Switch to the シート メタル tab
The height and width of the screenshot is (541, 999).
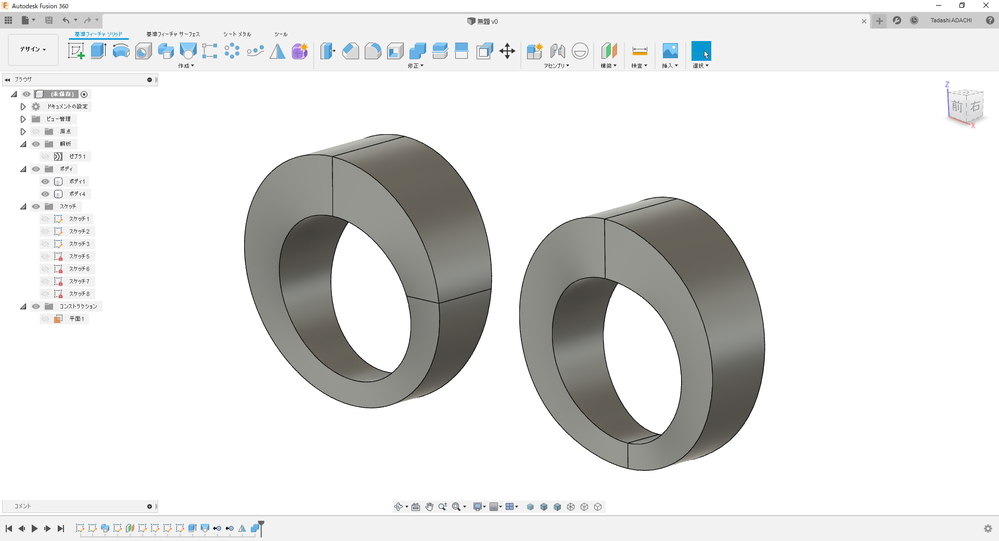coord(237,34)
